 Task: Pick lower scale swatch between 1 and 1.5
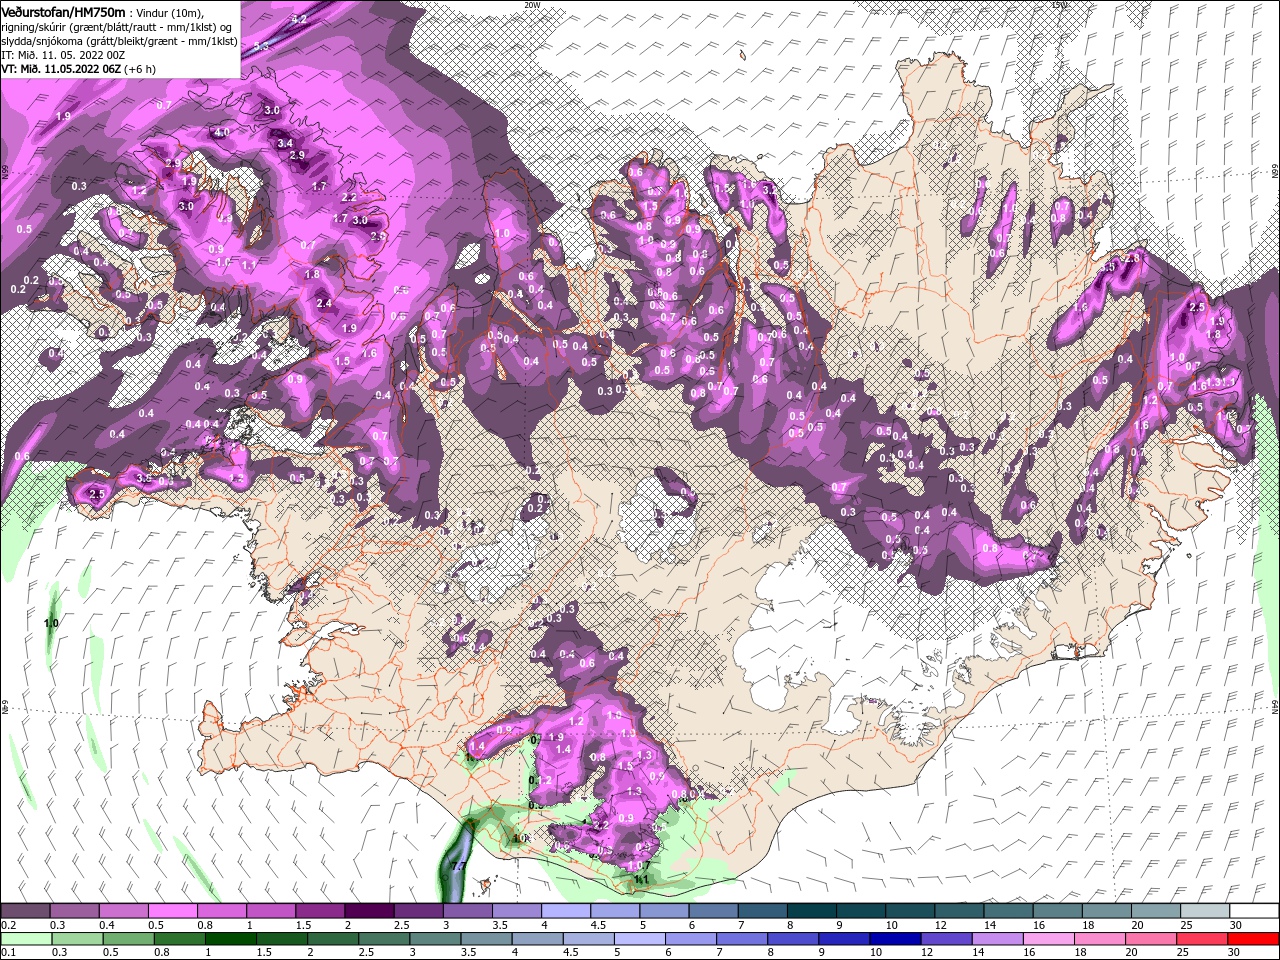(231, 938)
